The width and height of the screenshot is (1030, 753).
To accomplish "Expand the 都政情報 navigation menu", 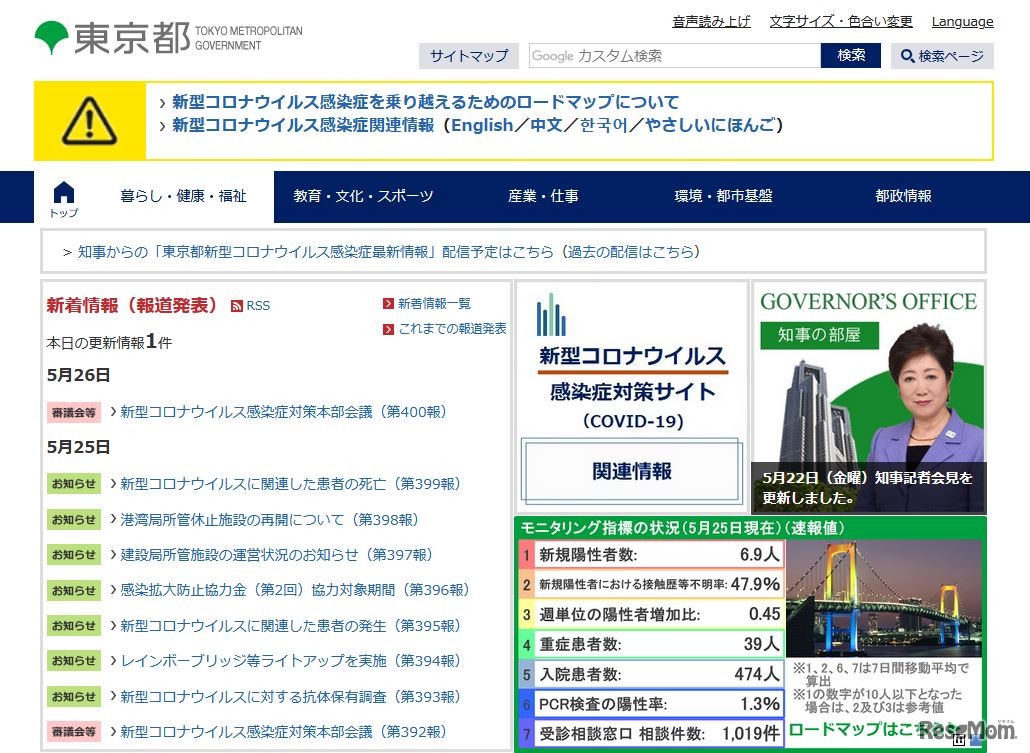I will [903, 196].
